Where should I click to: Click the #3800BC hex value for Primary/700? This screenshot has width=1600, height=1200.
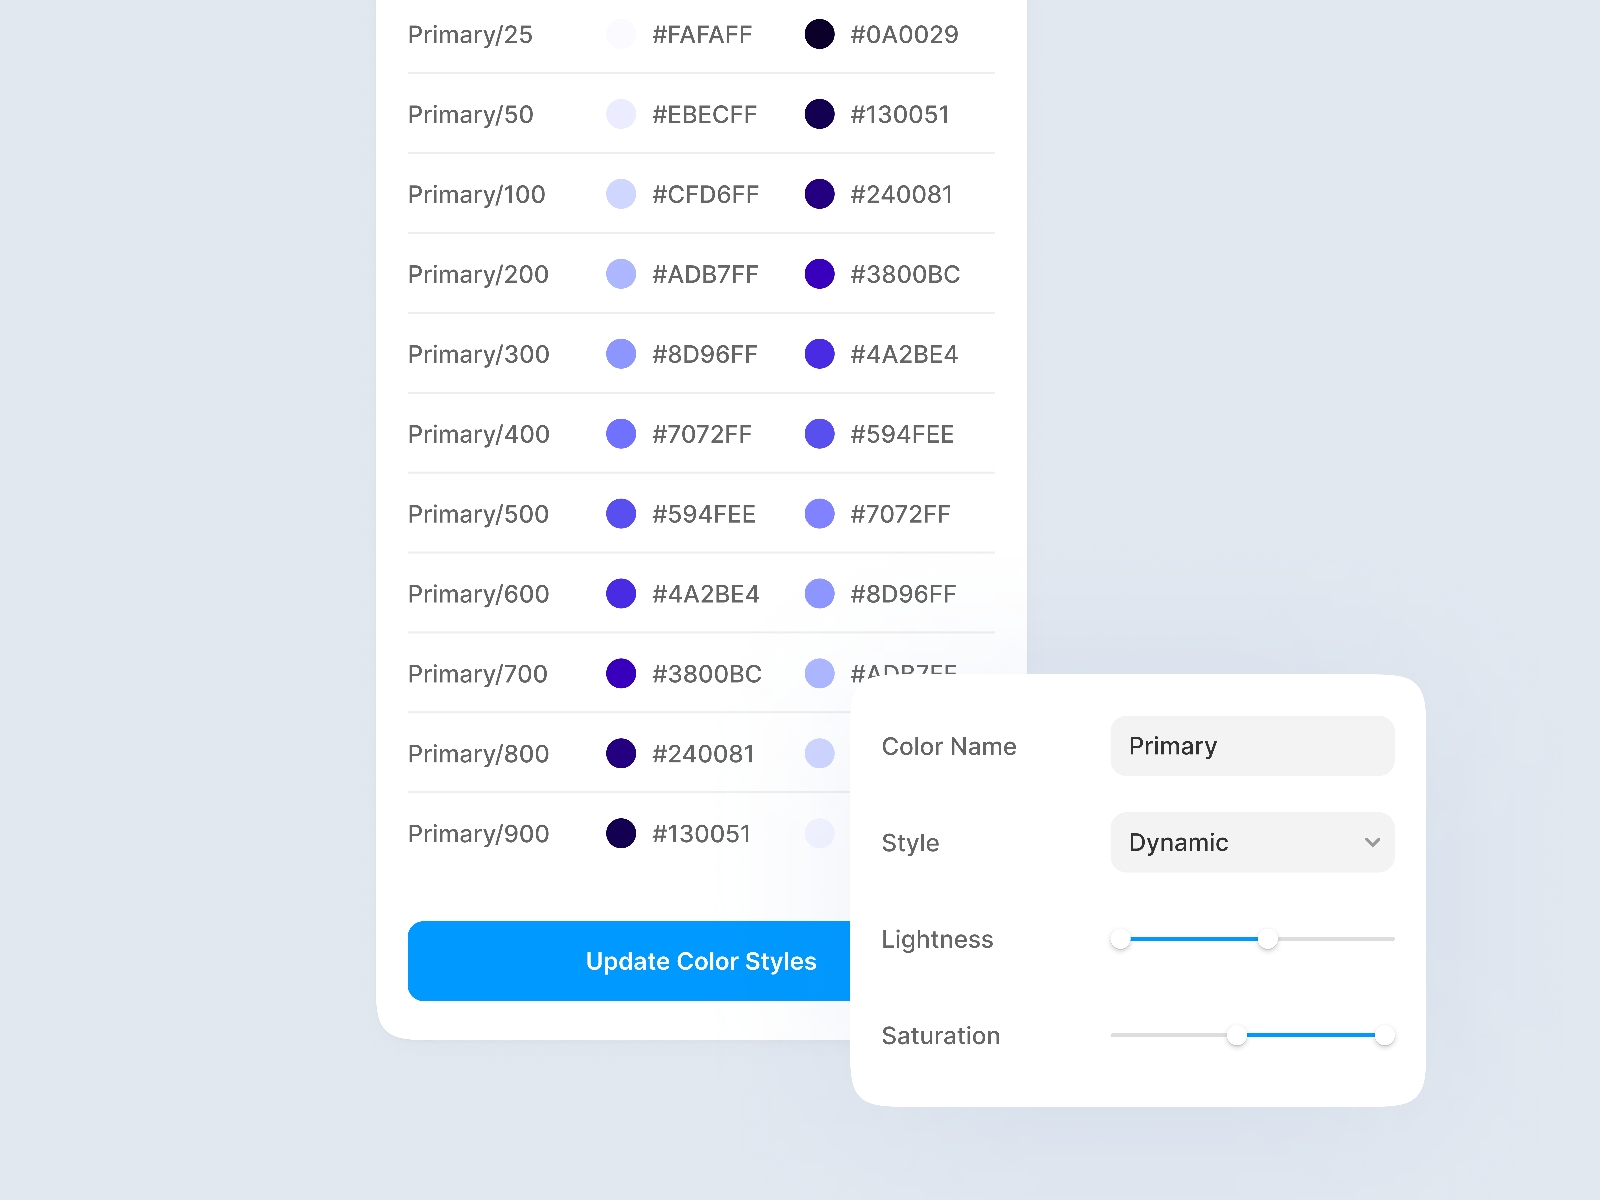706,674
